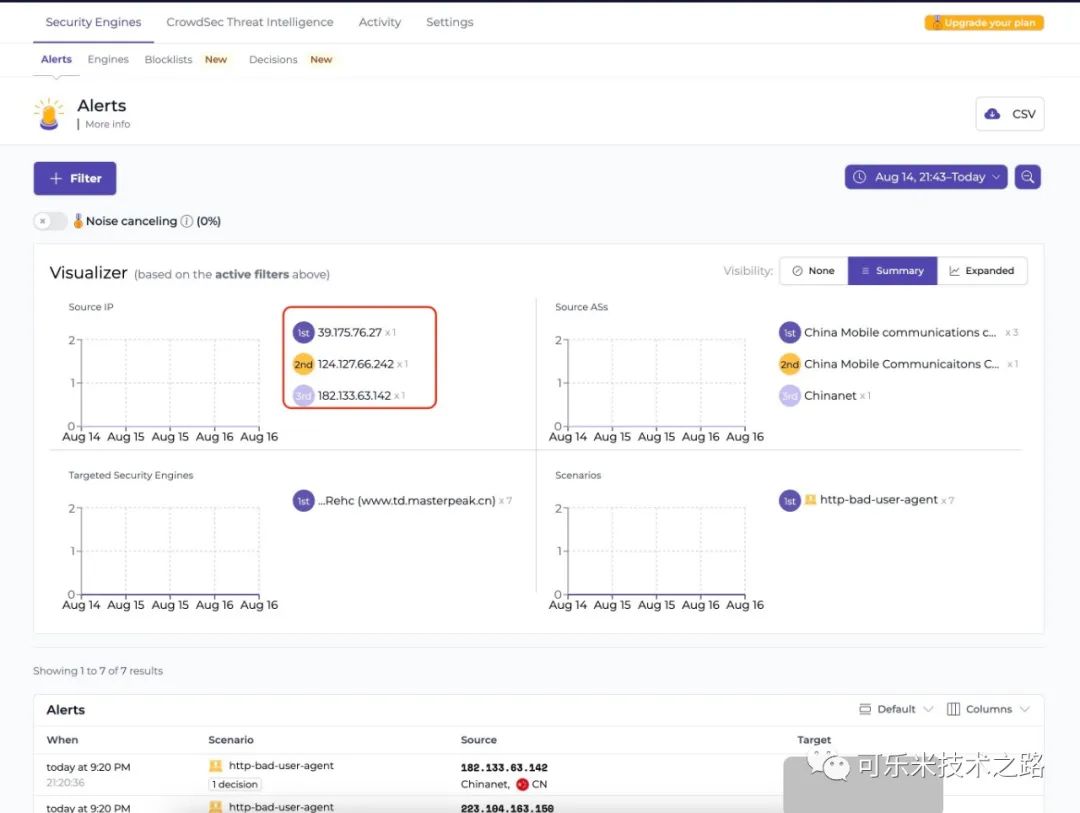Sort by the Source column header
This screenshot has width=1080, height=813.
(479, 739)
